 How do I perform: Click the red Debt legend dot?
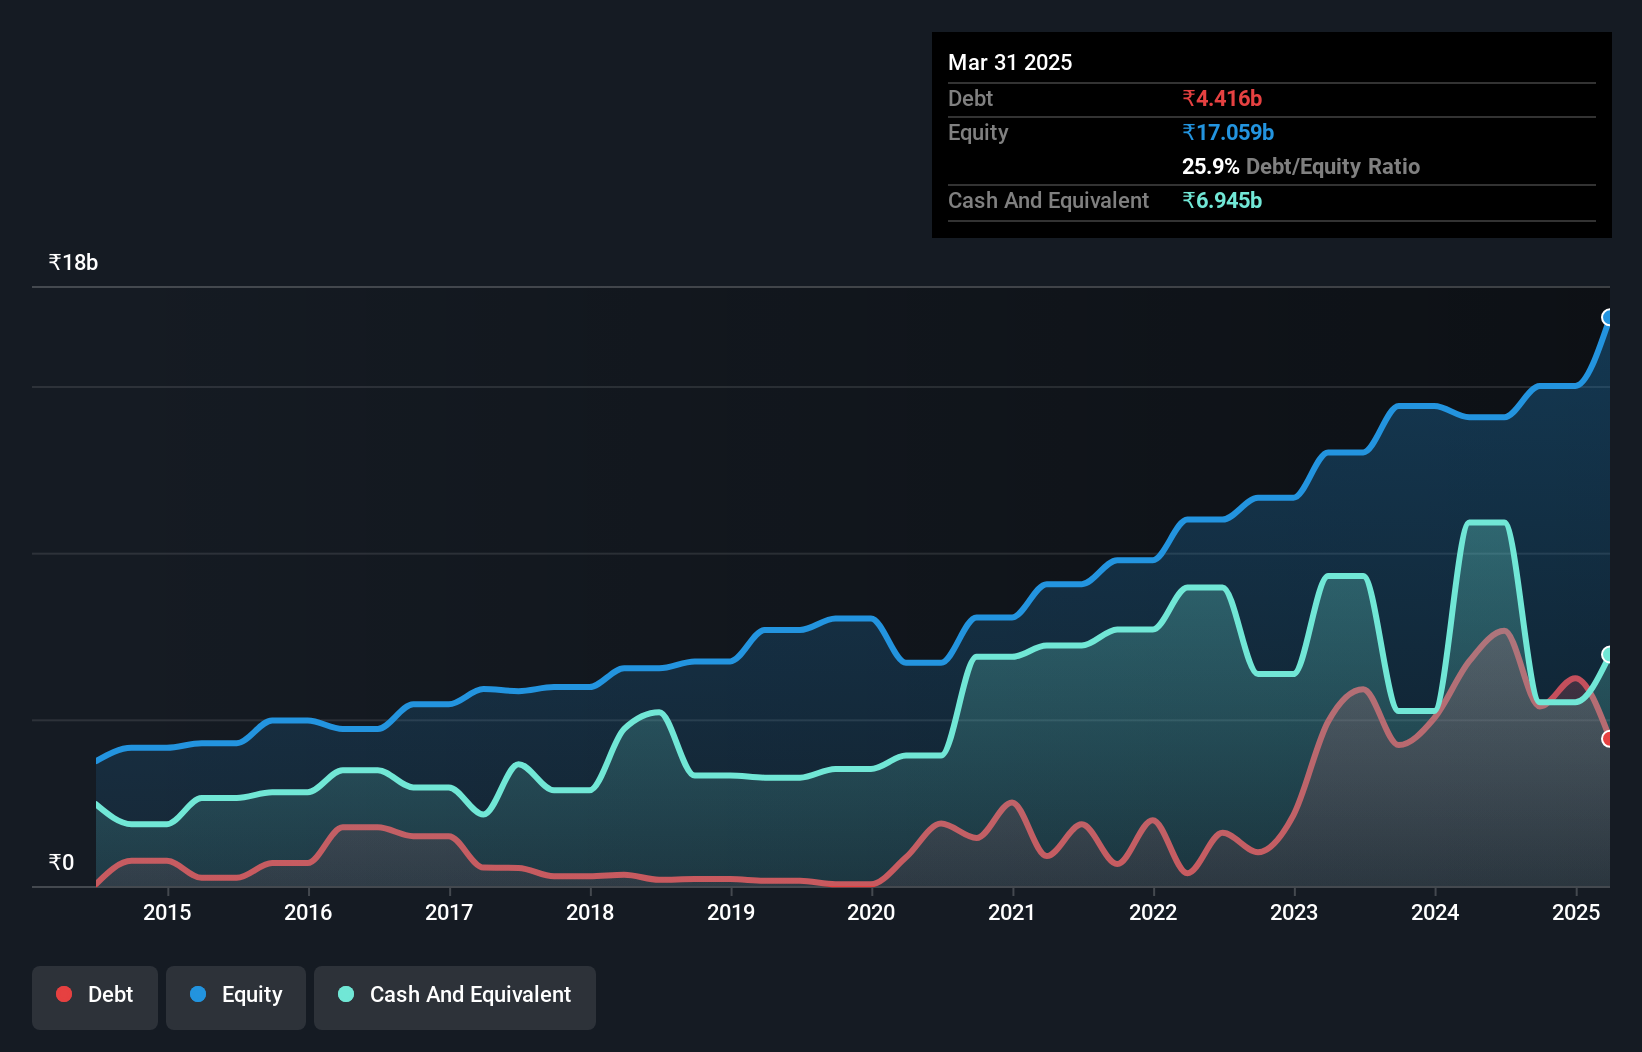[63, 994]
